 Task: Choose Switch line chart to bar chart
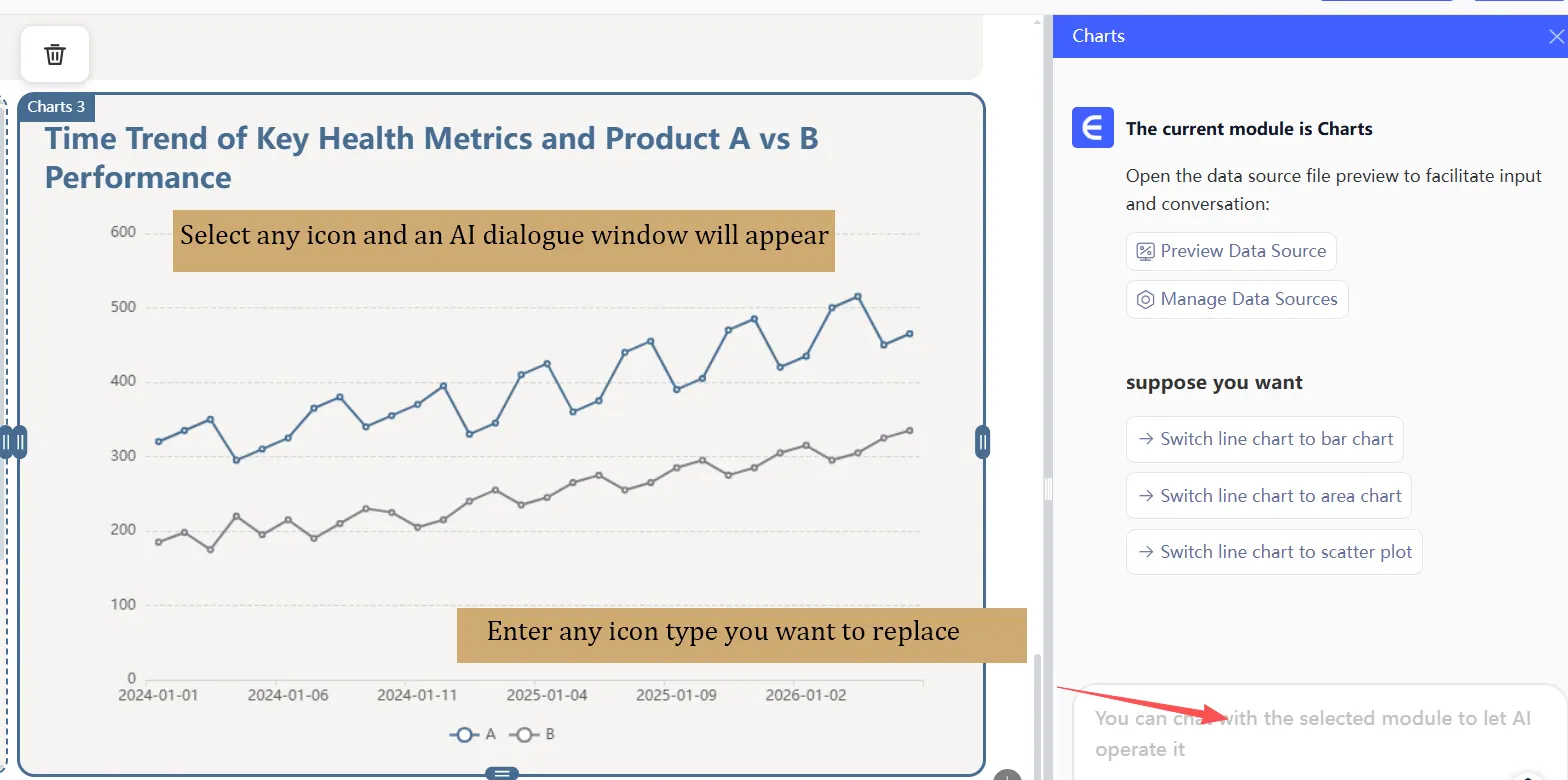pyautogui.click(x=1264, y=439)
